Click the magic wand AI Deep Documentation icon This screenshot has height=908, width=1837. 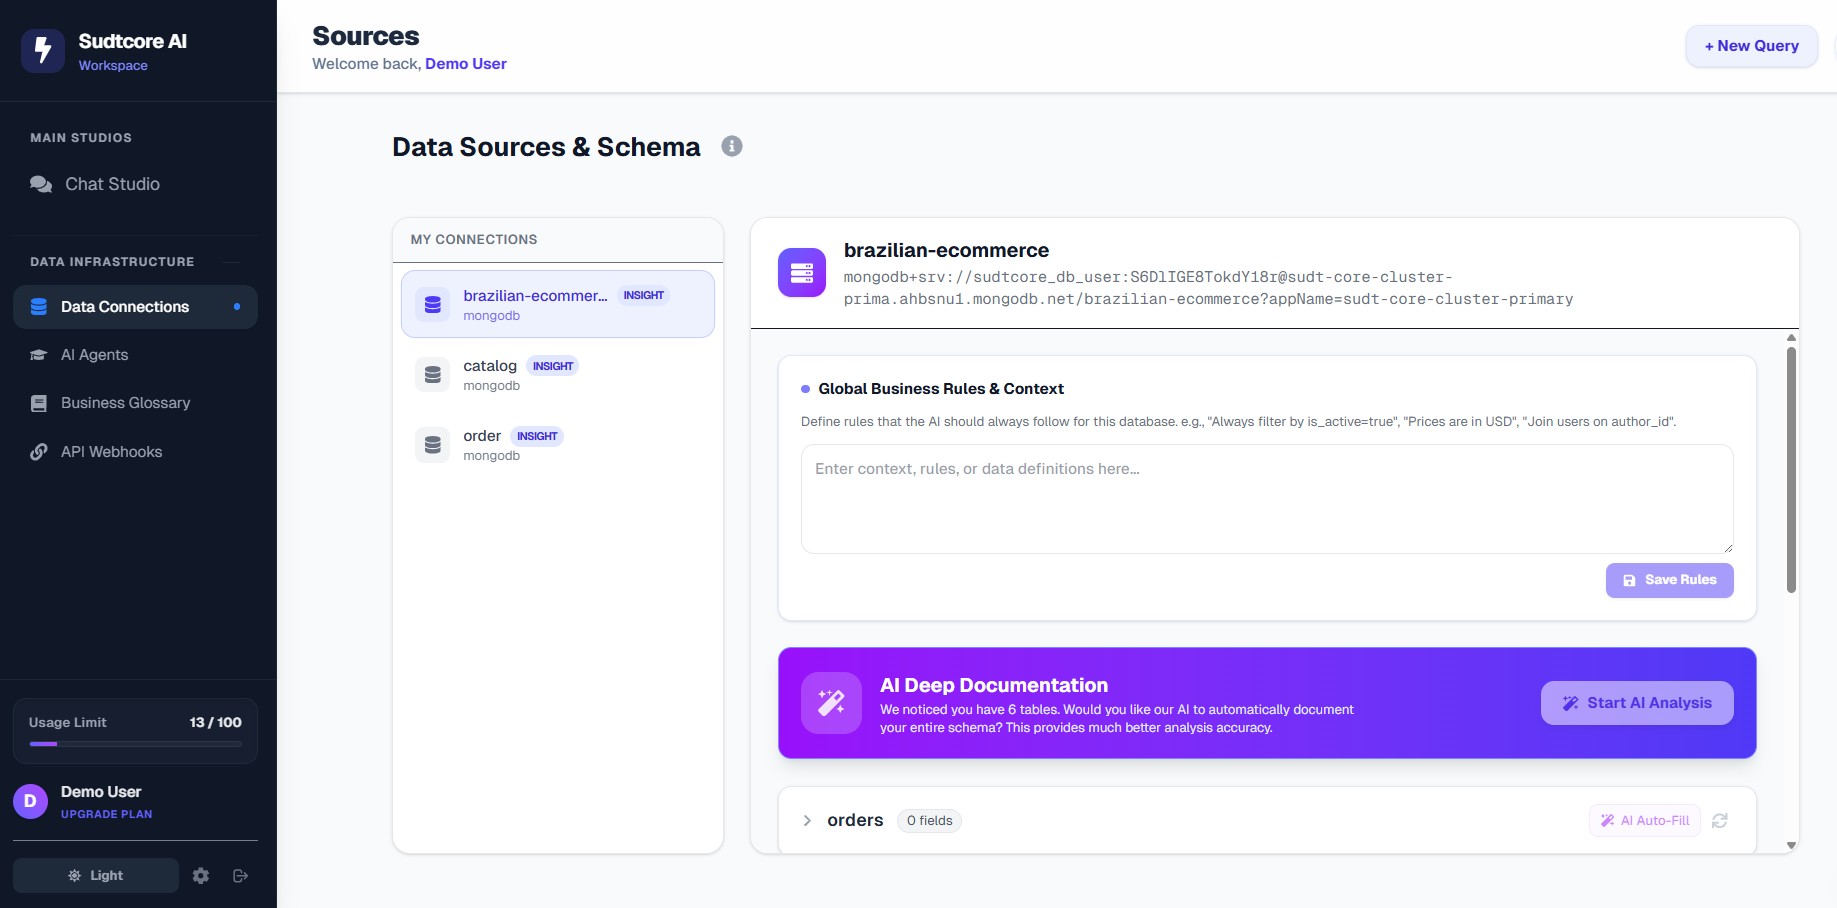coord(831,703)
